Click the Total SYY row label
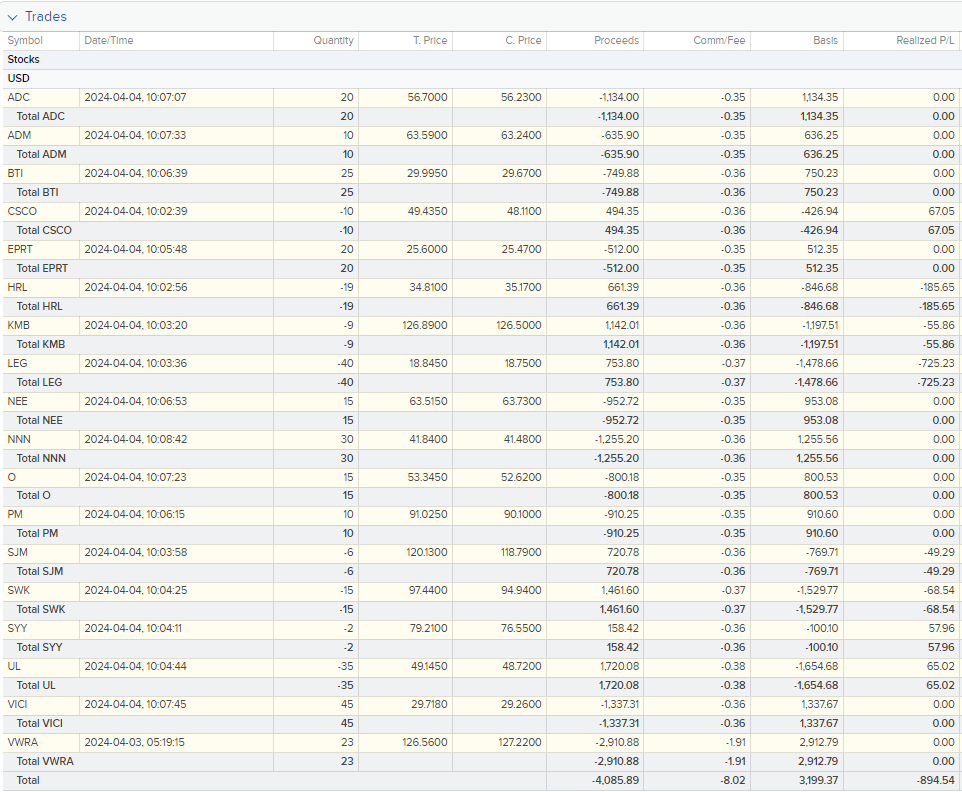 pyautogui.click(x=39, y=648)
